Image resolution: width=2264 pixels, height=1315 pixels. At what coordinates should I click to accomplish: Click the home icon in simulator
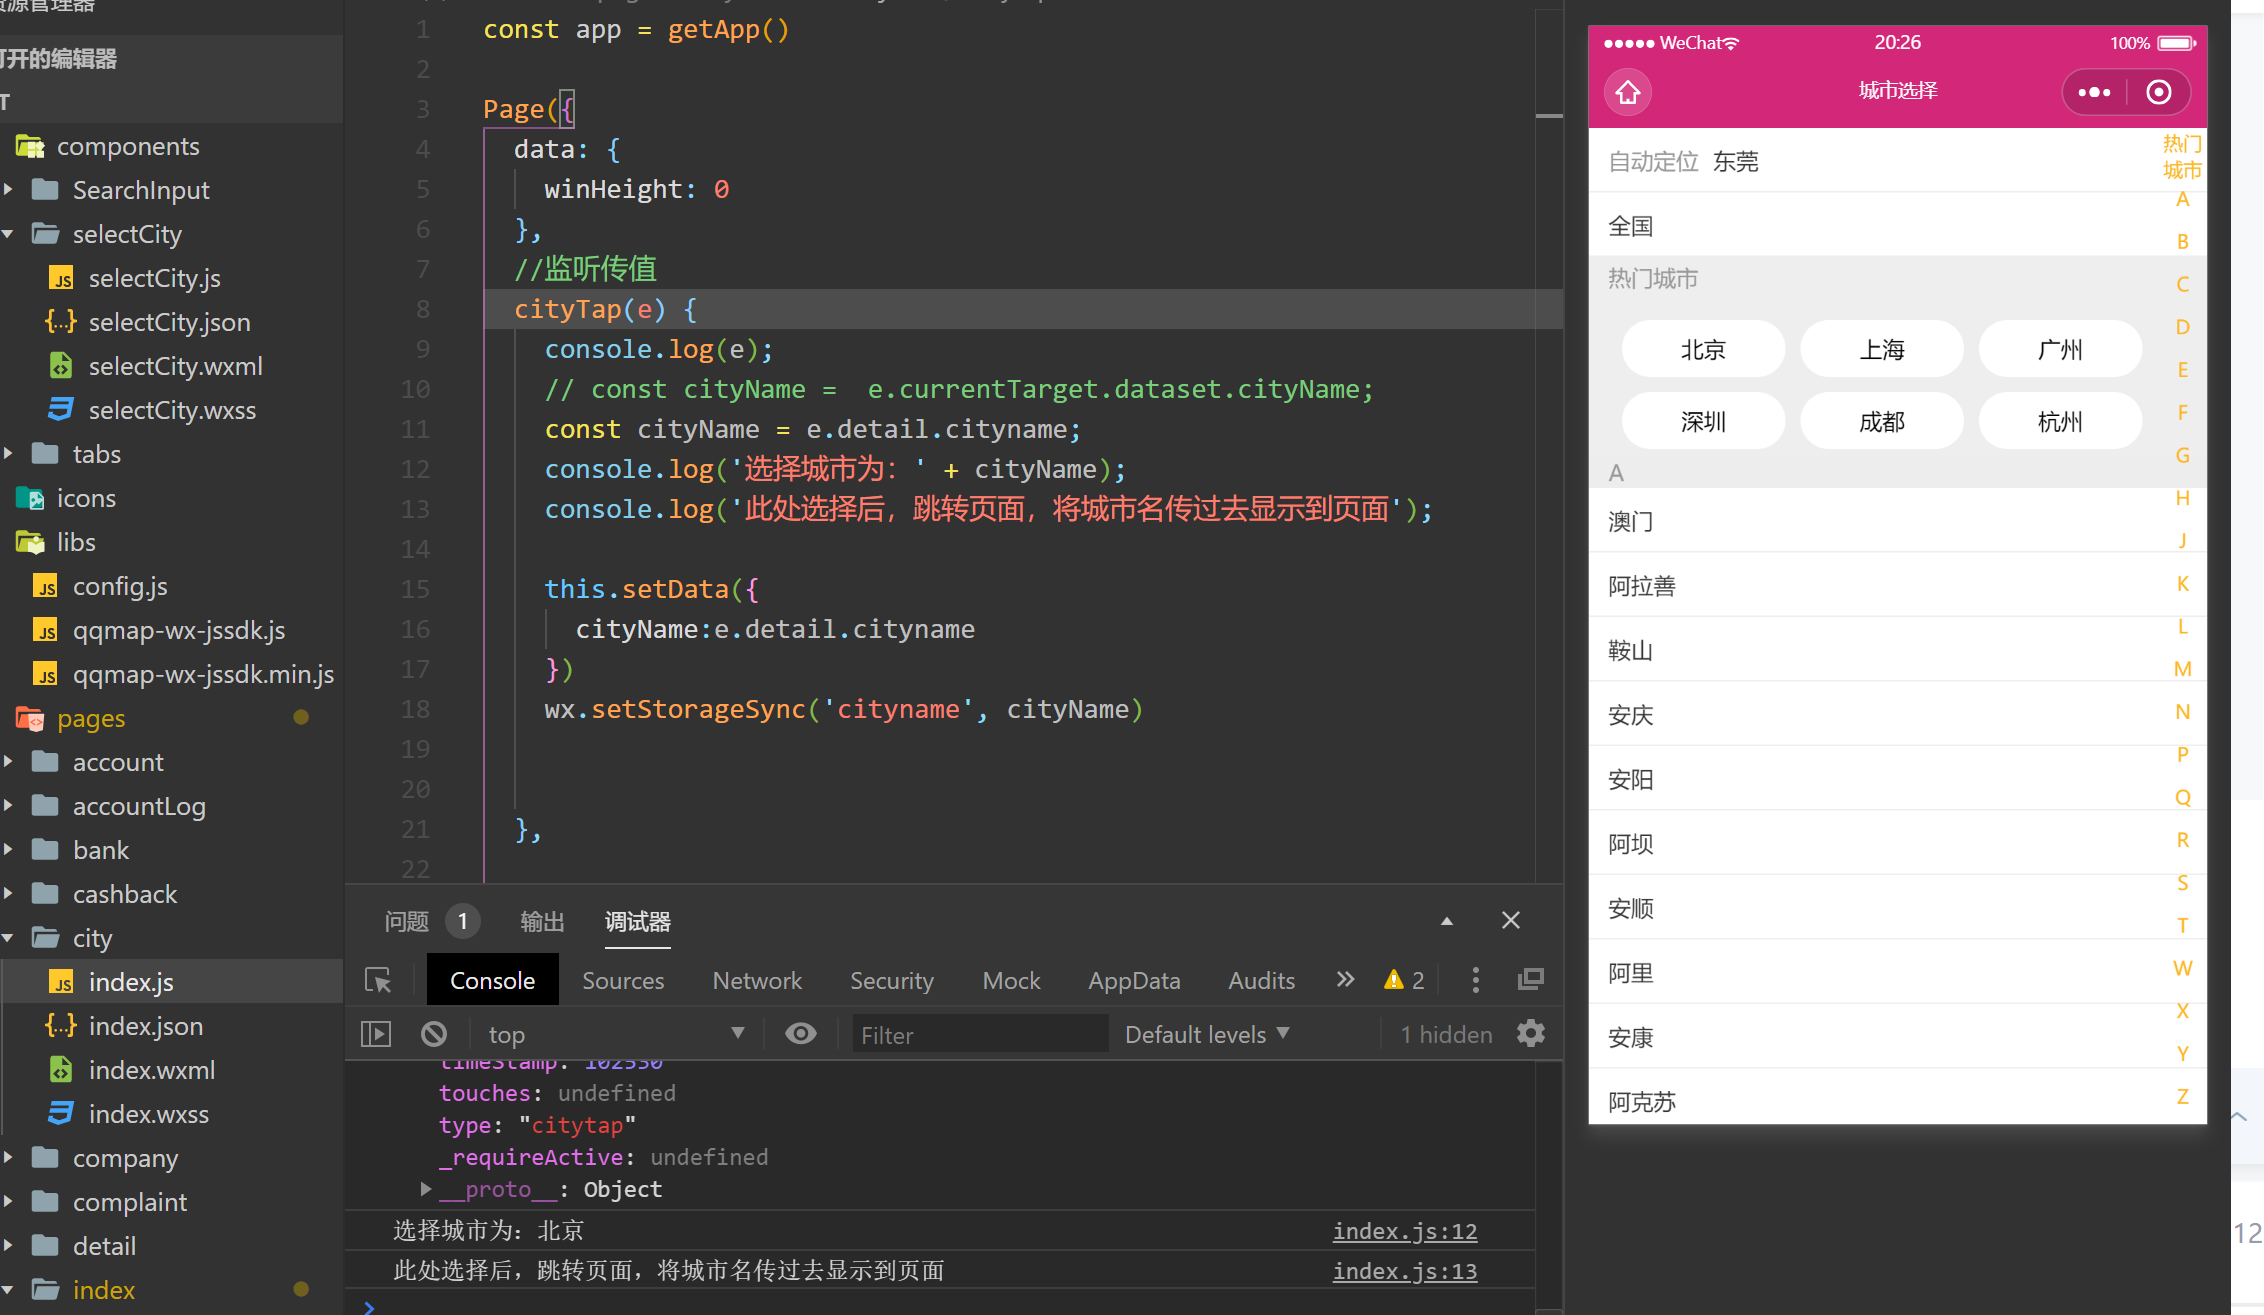pos(1628,92)
